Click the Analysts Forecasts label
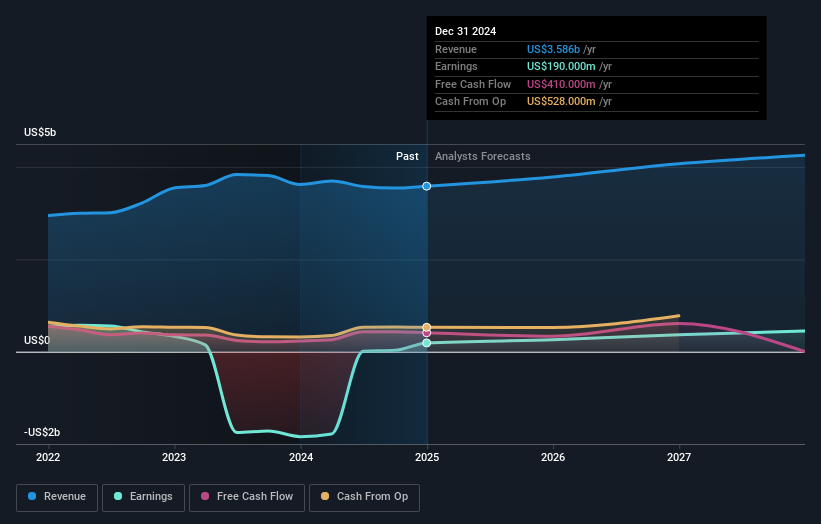 pos(483,157)
